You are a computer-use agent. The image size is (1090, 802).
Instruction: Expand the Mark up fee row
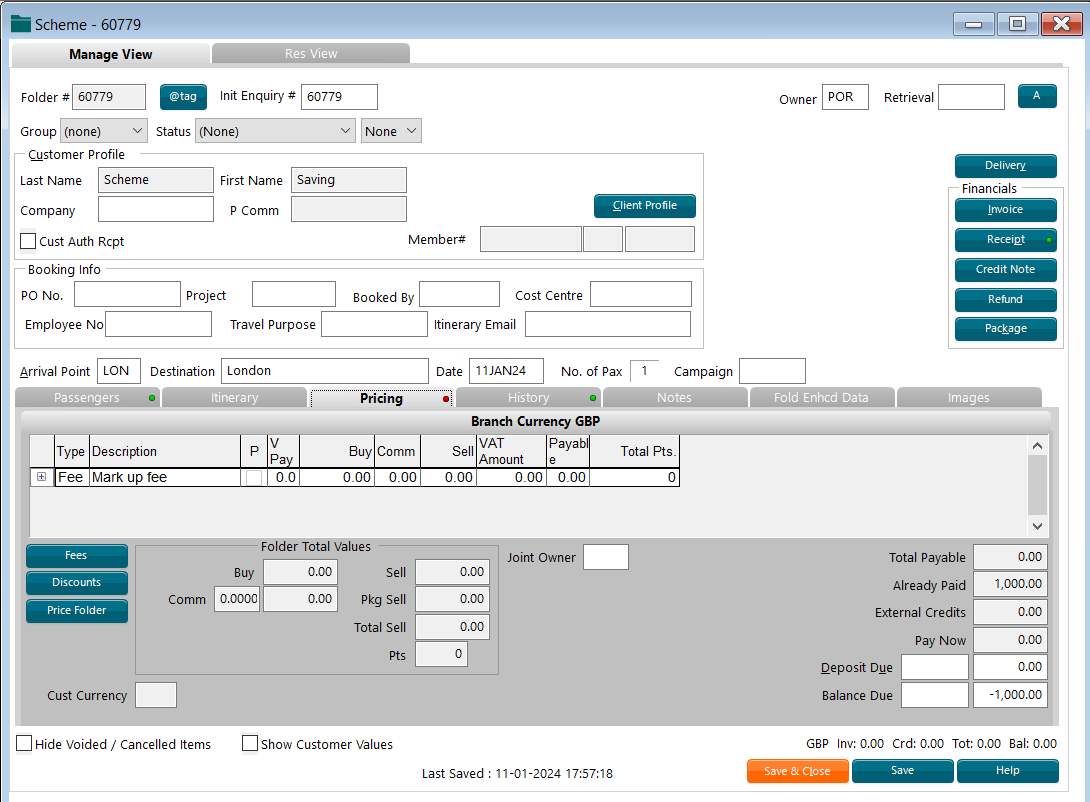pyautogui.click(x=42, y=477)
